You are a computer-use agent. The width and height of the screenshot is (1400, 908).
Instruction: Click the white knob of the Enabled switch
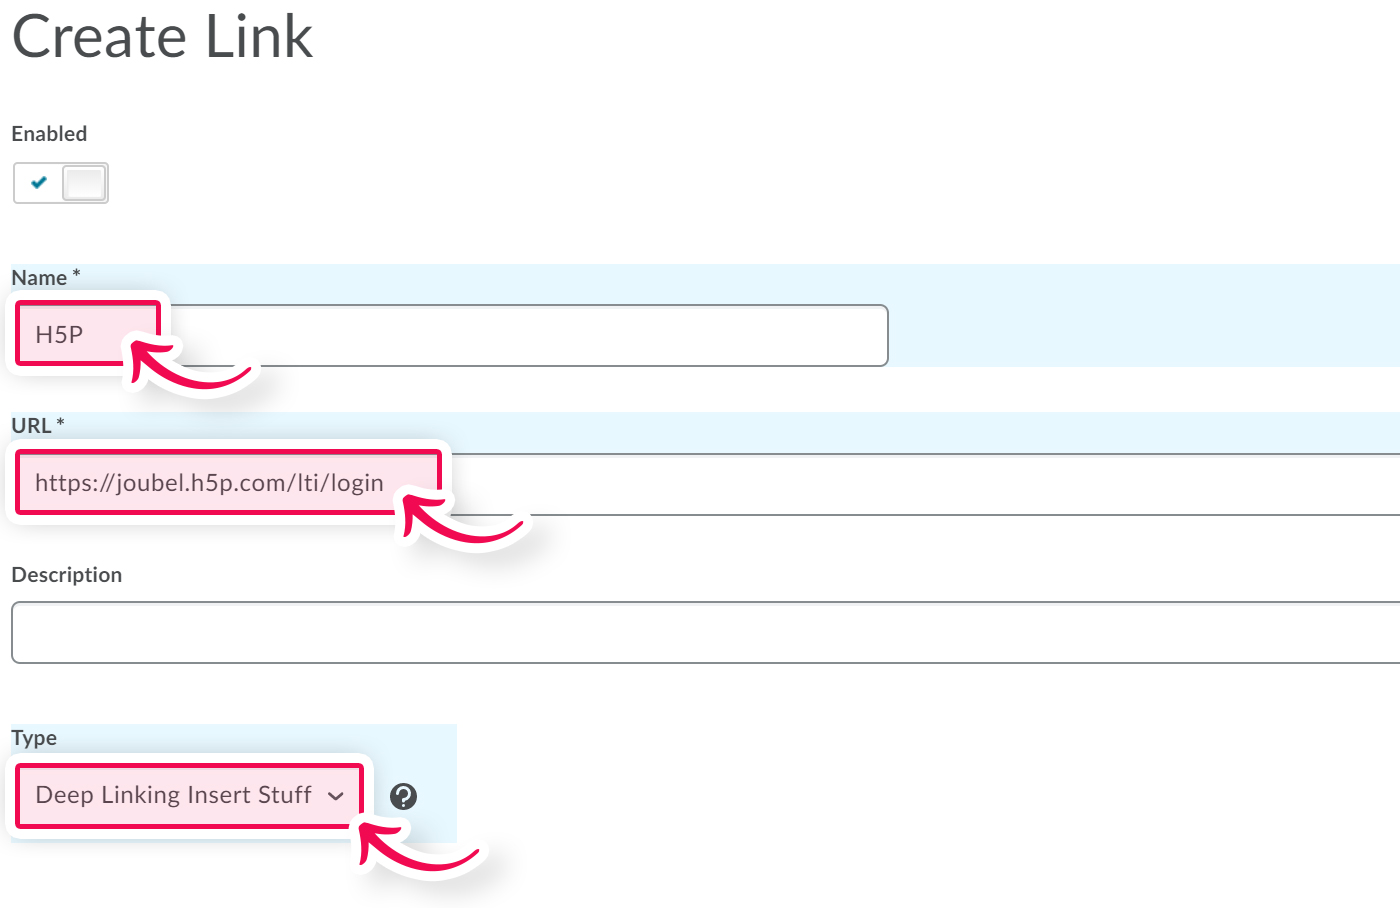coord(84,183)
